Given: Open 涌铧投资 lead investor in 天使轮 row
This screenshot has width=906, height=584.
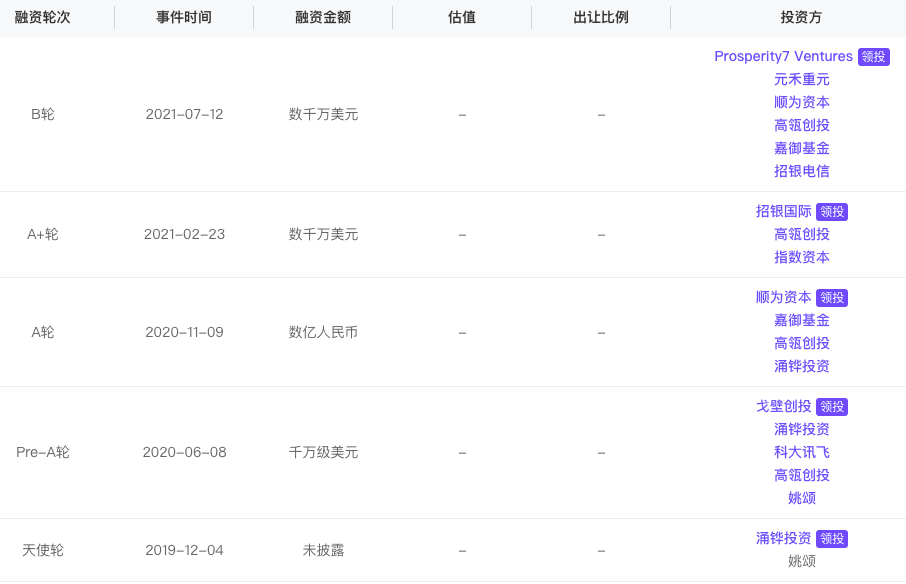Looking at the screenshot, I should click(x=784, y=538).
